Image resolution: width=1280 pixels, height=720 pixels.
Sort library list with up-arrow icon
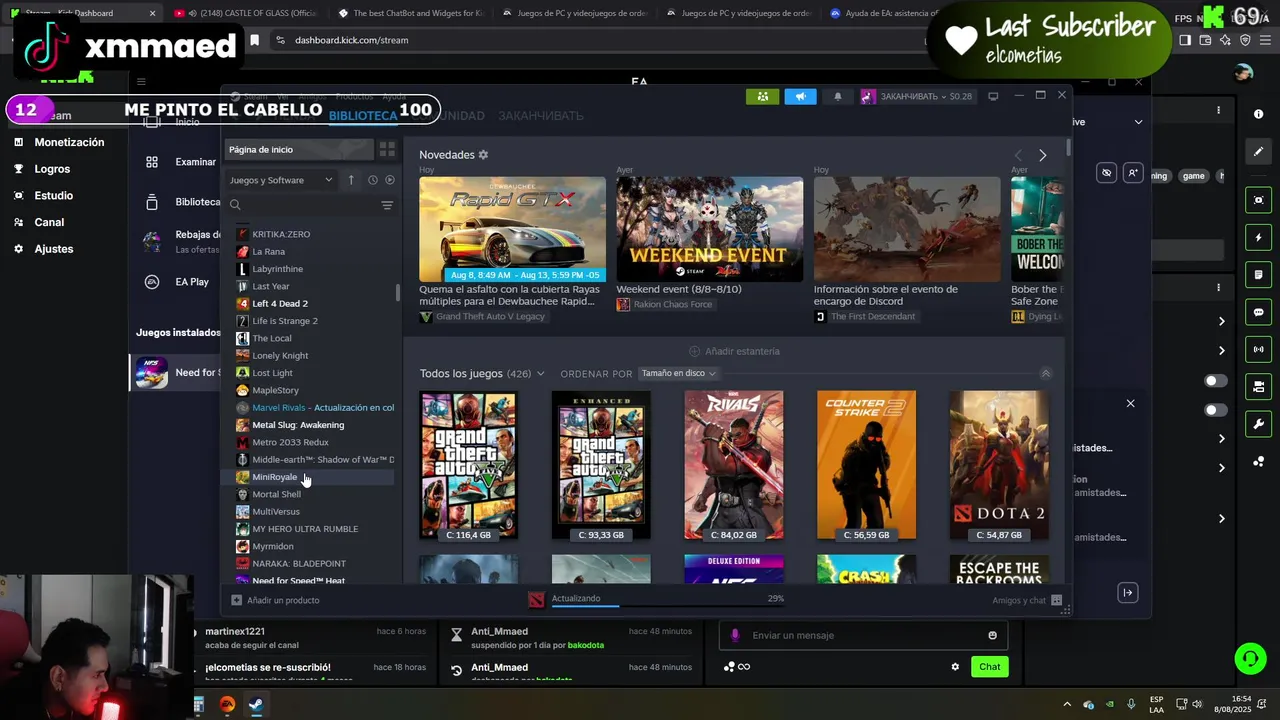click(351, 180)
